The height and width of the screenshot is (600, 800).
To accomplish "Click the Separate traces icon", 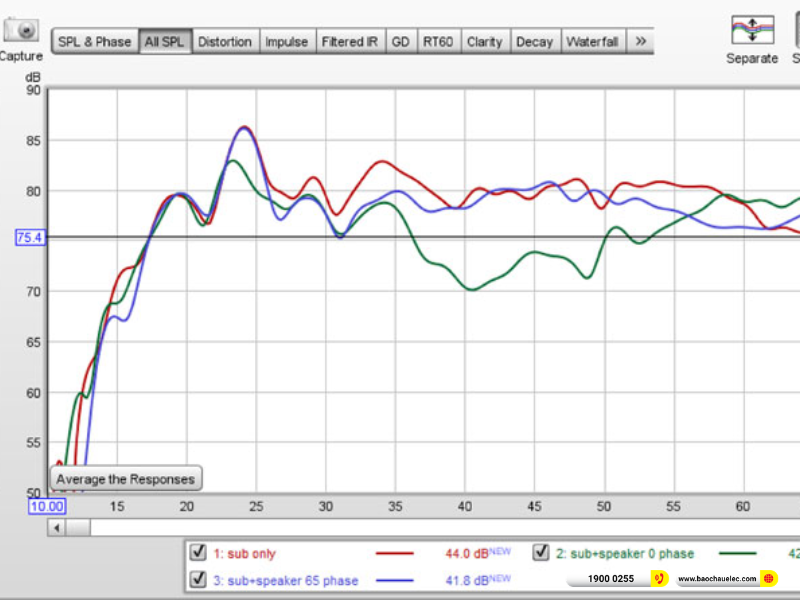I will click(x=752, y=30).
